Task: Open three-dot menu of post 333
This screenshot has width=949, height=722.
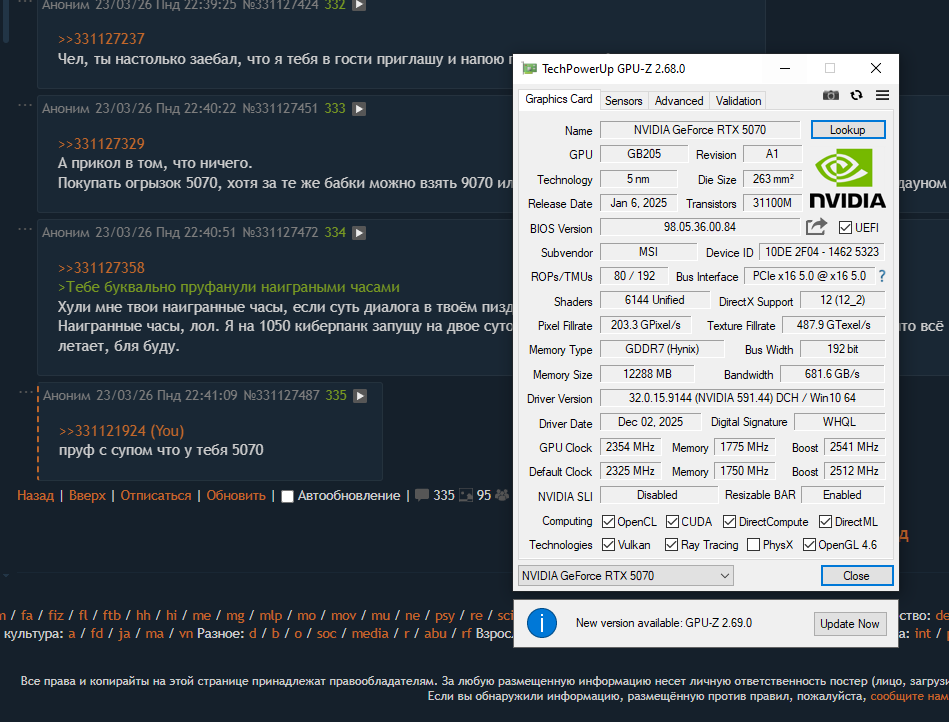Action: pos(25,105)
